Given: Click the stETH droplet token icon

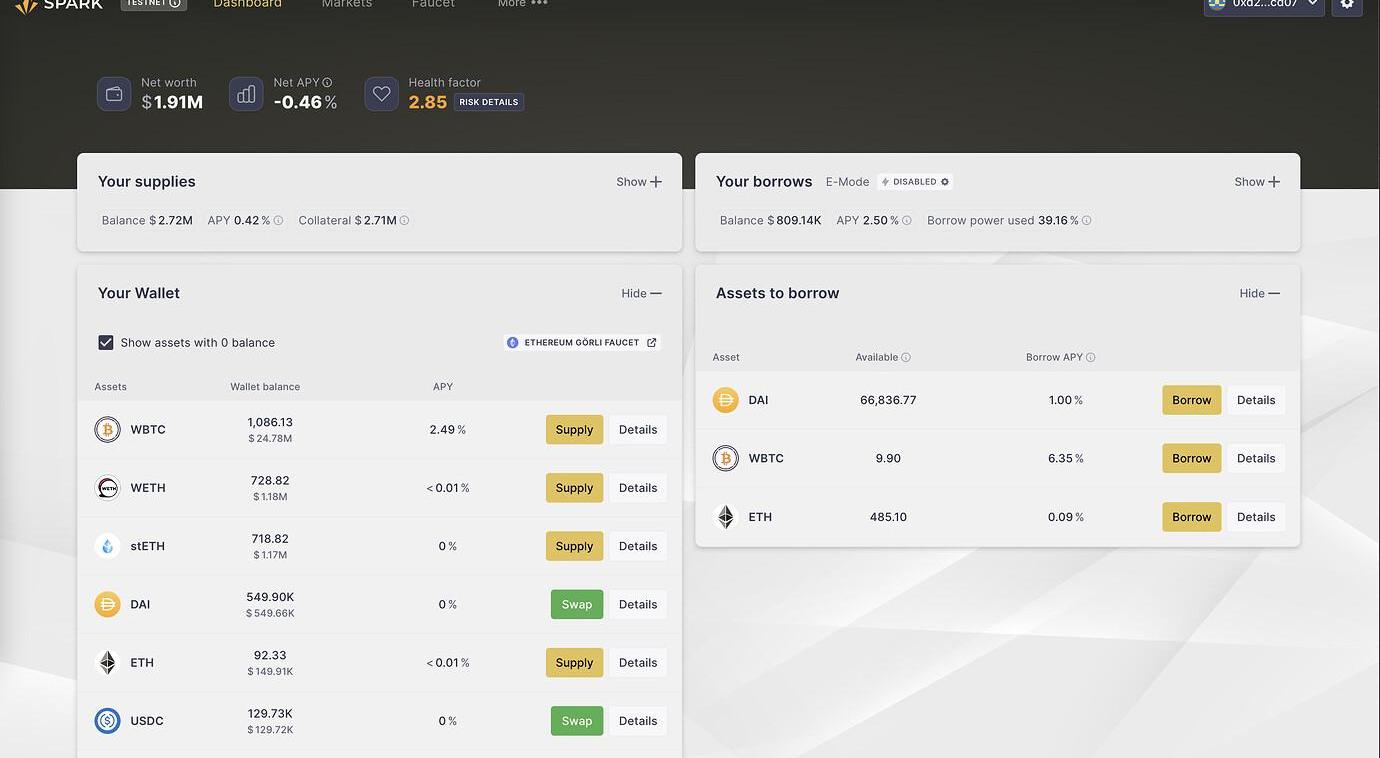Looking at the screenshot, I should pos(107,546).
